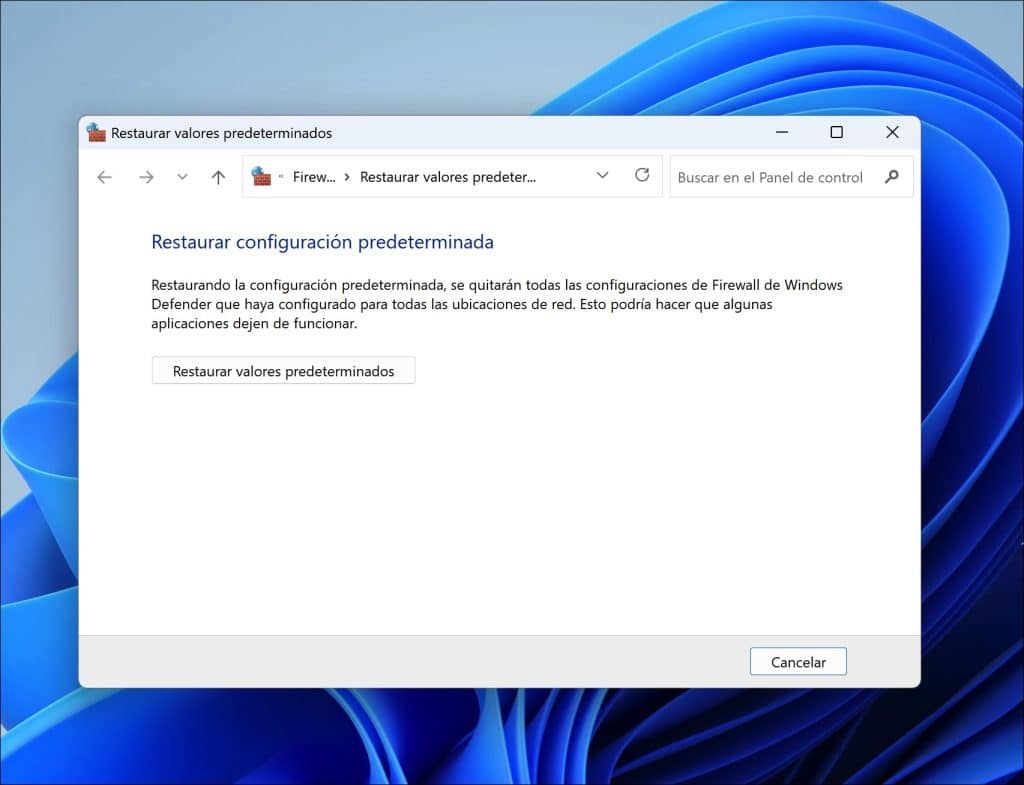Click the search magnifier icon
1024x785 pixels.
click(x=891, y=176)
